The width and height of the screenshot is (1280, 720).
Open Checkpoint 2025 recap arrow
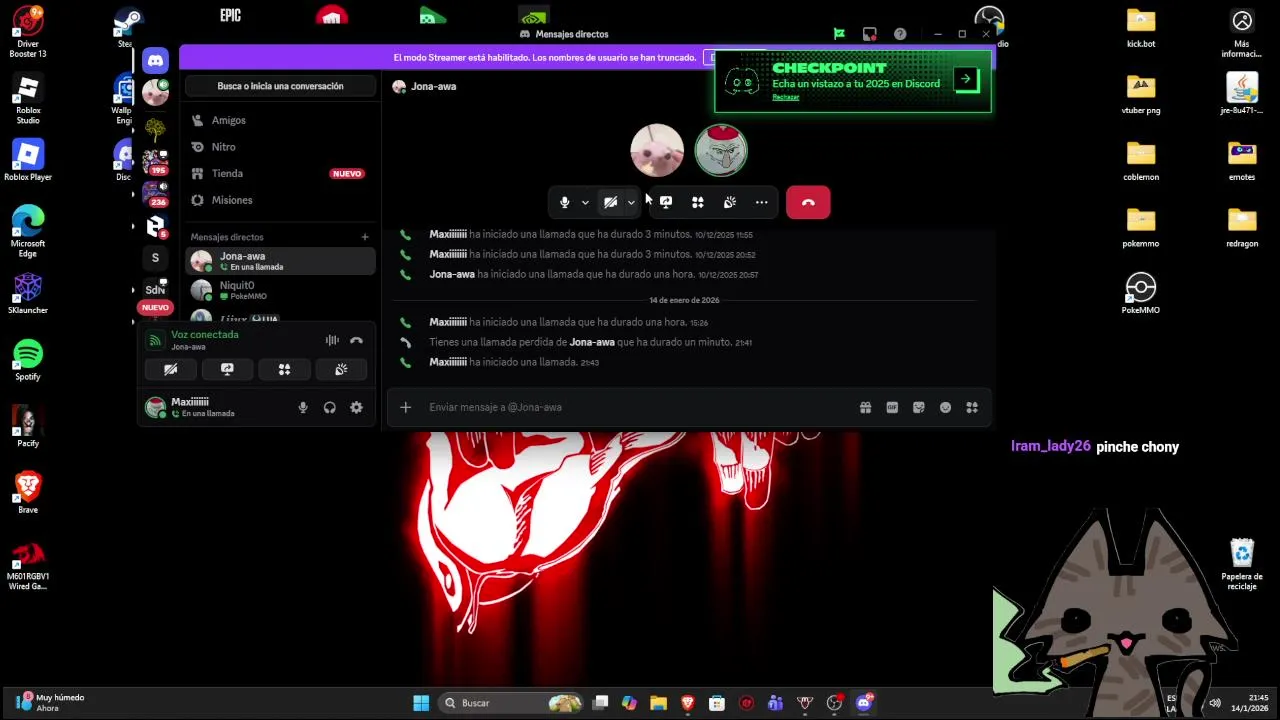[966, 79]
